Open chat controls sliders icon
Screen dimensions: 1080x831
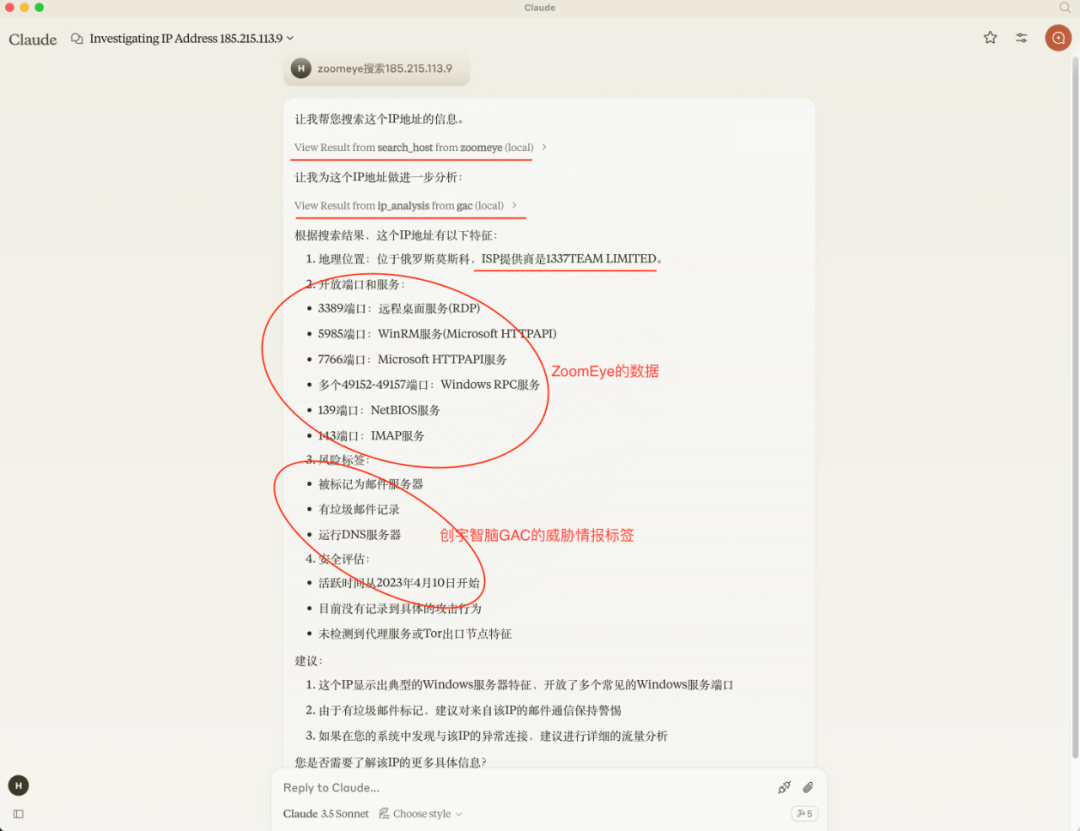[x=1021, y=38]
